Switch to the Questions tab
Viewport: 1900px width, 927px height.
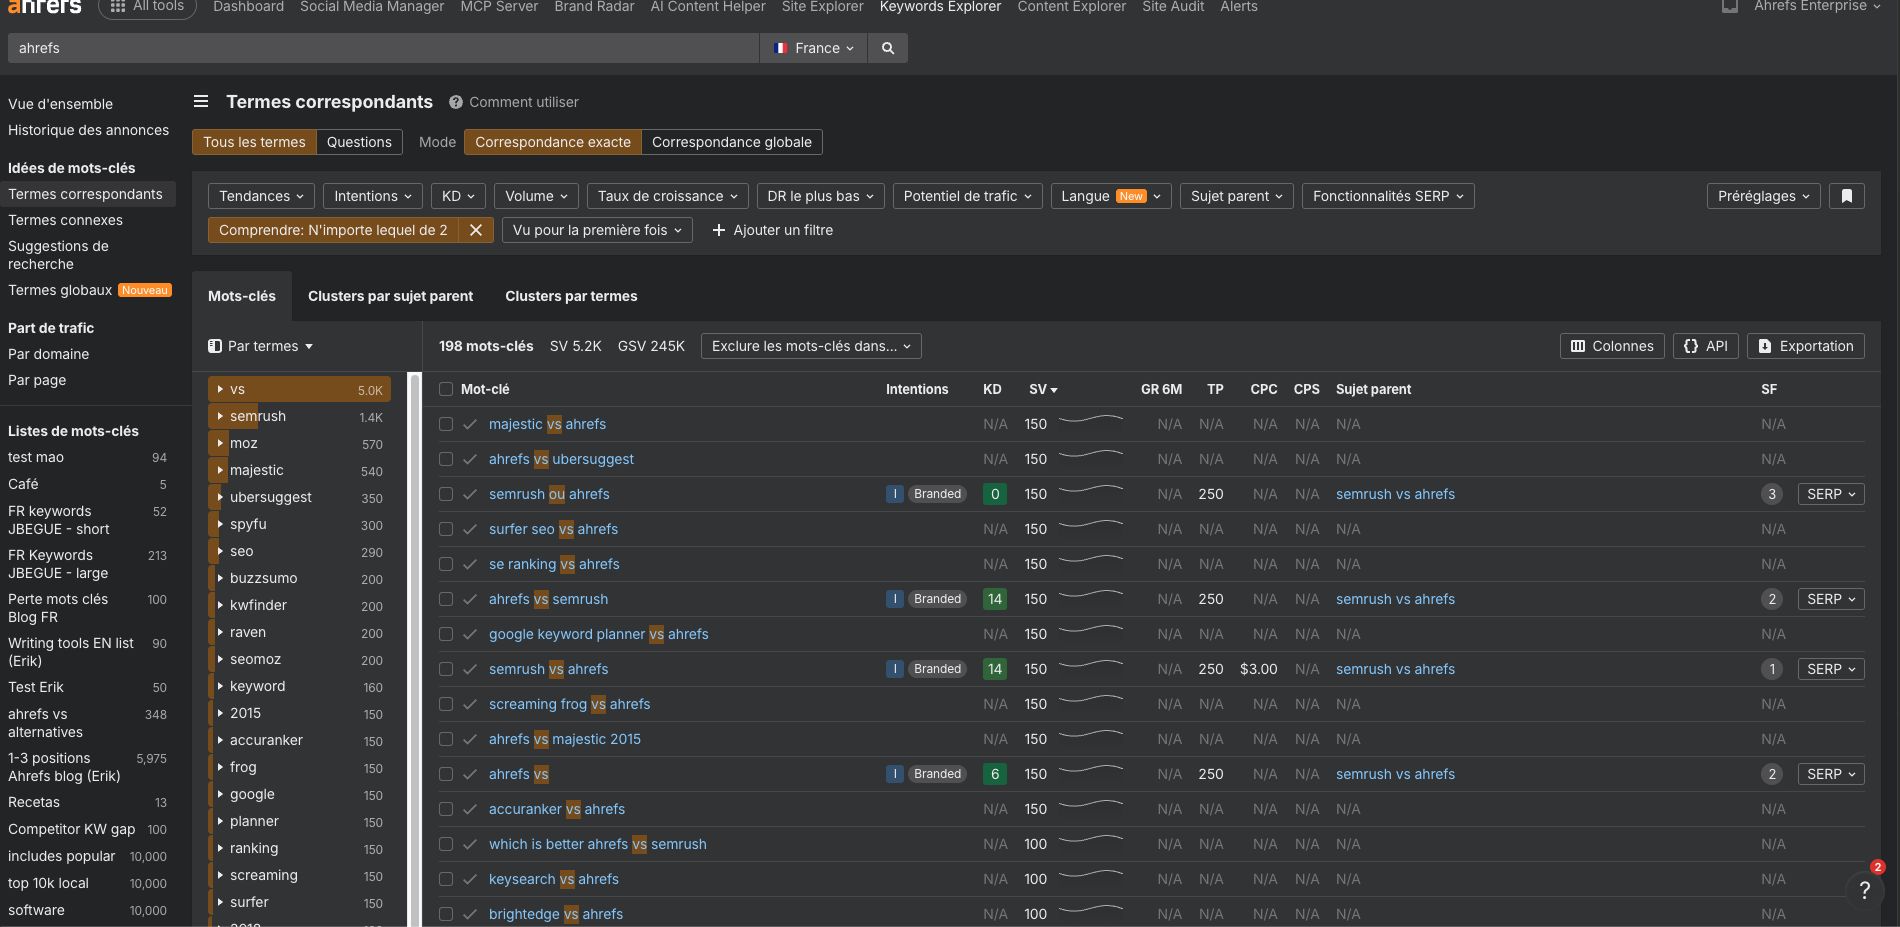click(359, 142)
